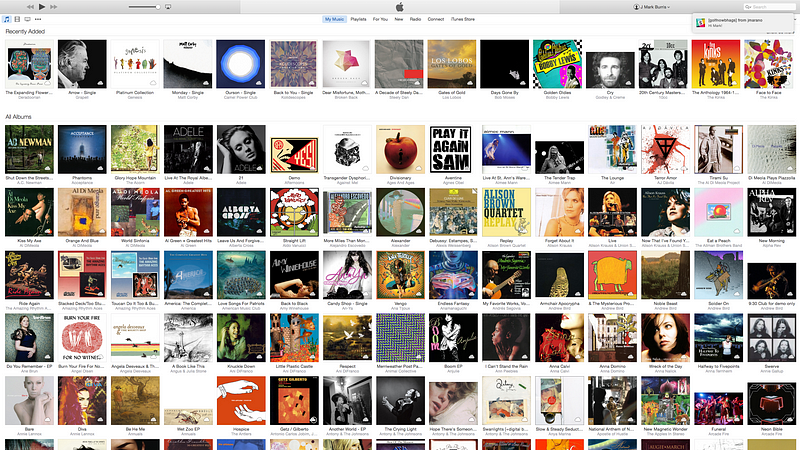Switch to the TV Shows library icon
This screenshot has width=800, height=450.
coord(28,19)
